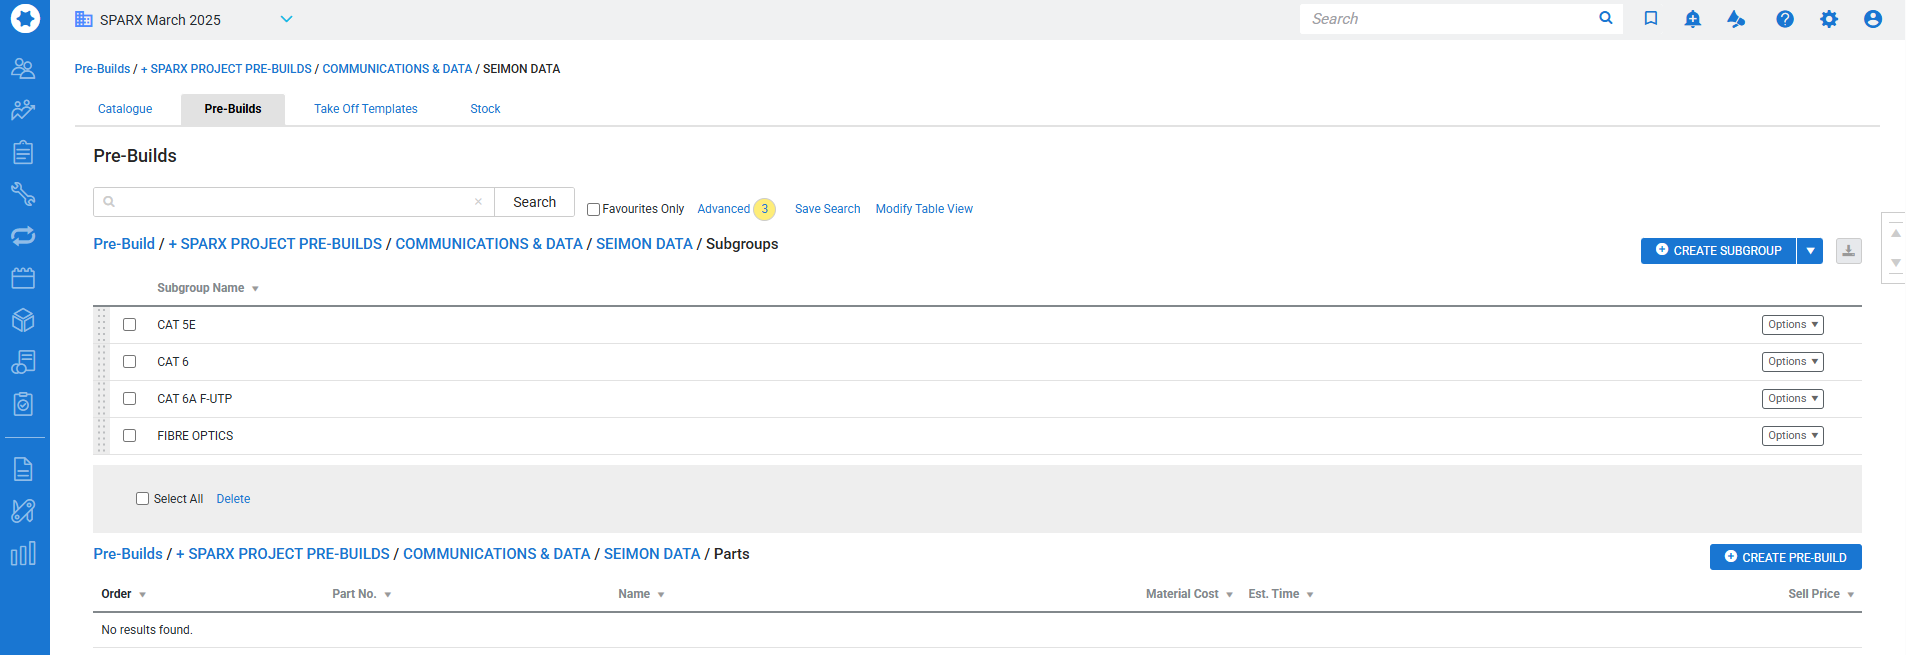The height and width of the screenshot is (655, 1906).
Task: Tick the CAT 5E subgroup checkbox
Action: click(x=130, y=325)
